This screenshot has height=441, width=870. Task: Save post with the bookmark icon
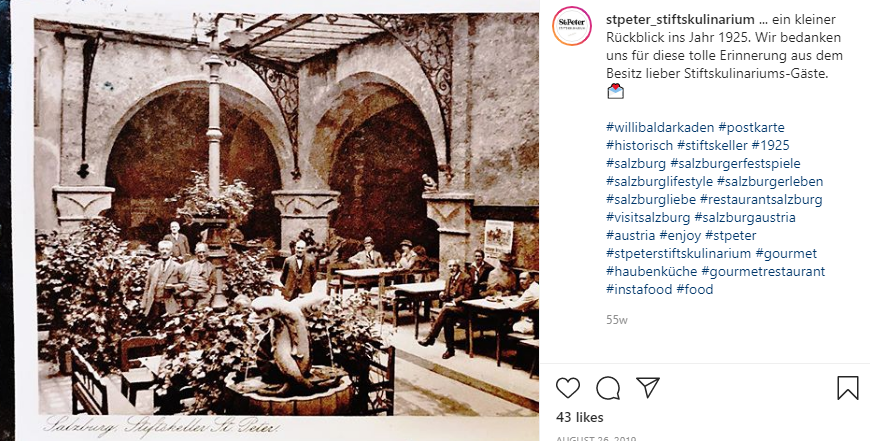847,388
